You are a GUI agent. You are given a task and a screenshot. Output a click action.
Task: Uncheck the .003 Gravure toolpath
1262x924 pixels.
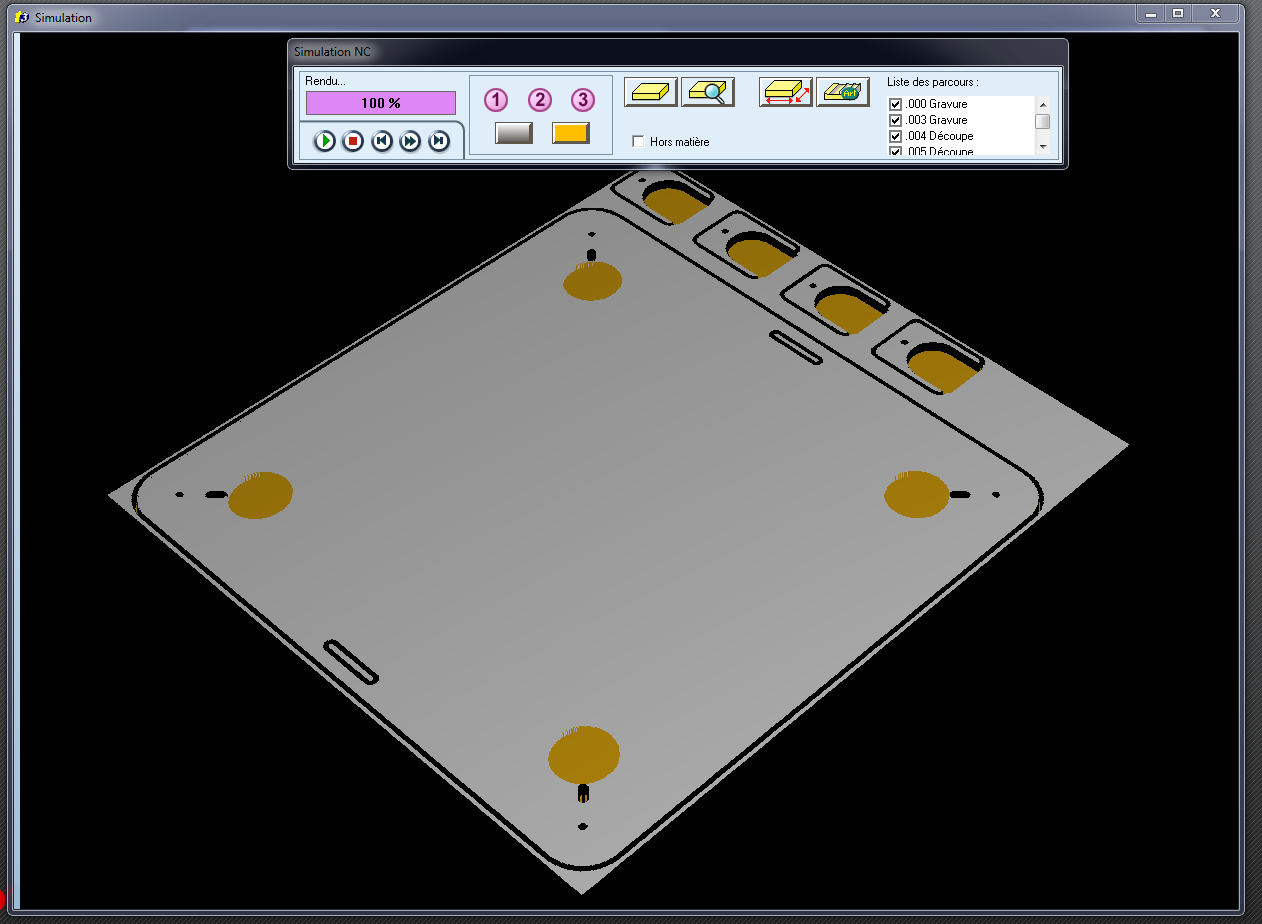(x=896, y=120)
